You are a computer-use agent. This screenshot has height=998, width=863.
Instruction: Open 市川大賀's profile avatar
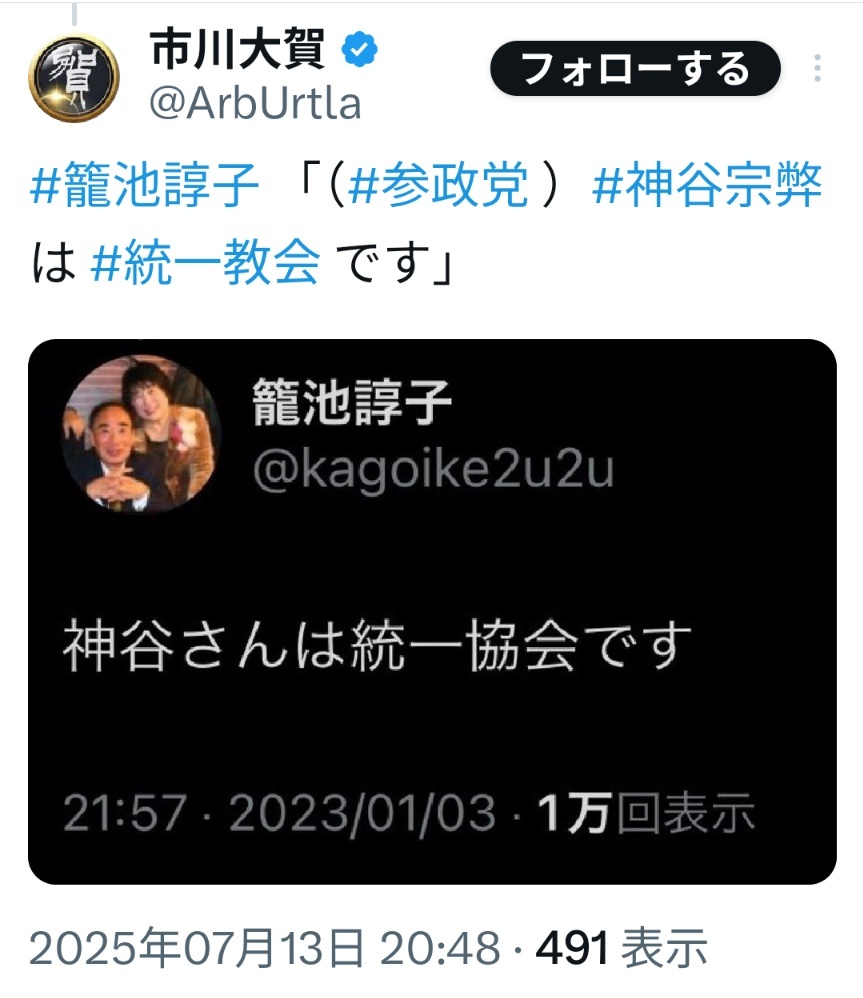coord(74,78)
